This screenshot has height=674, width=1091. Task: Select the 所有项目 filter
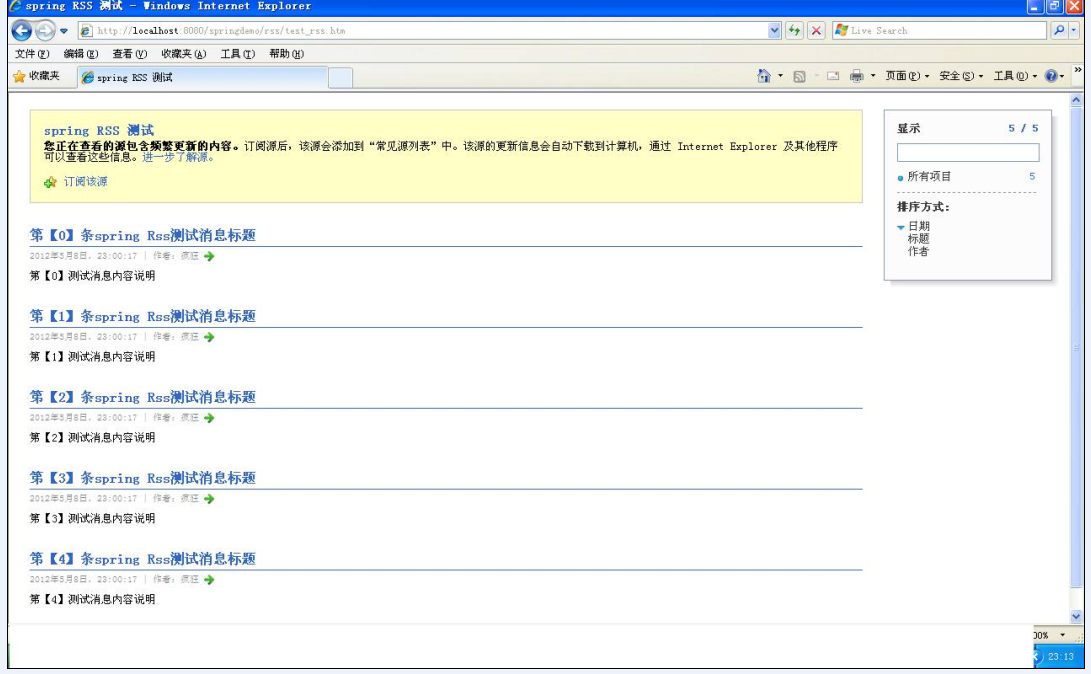(929, 177)
